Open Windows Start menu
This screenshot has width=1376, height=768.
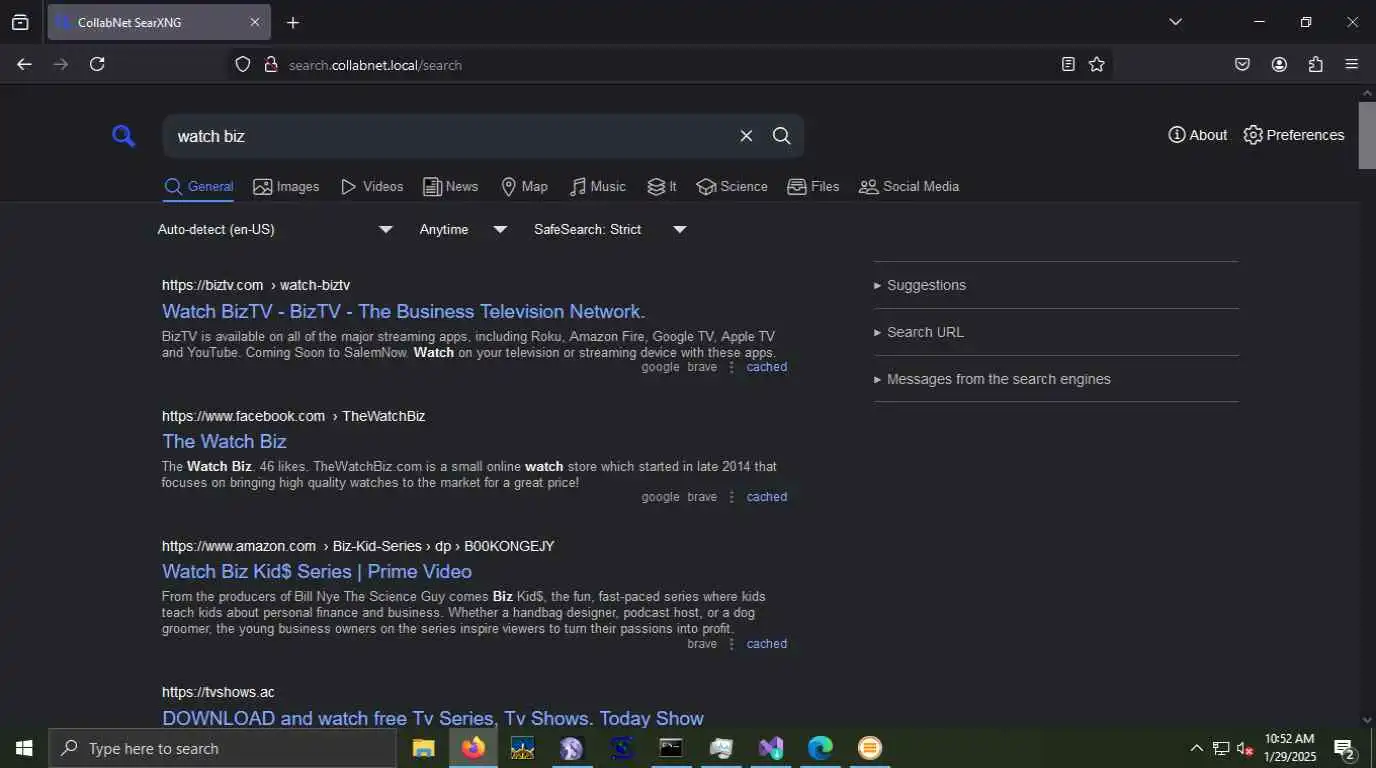tap(24, 748)
